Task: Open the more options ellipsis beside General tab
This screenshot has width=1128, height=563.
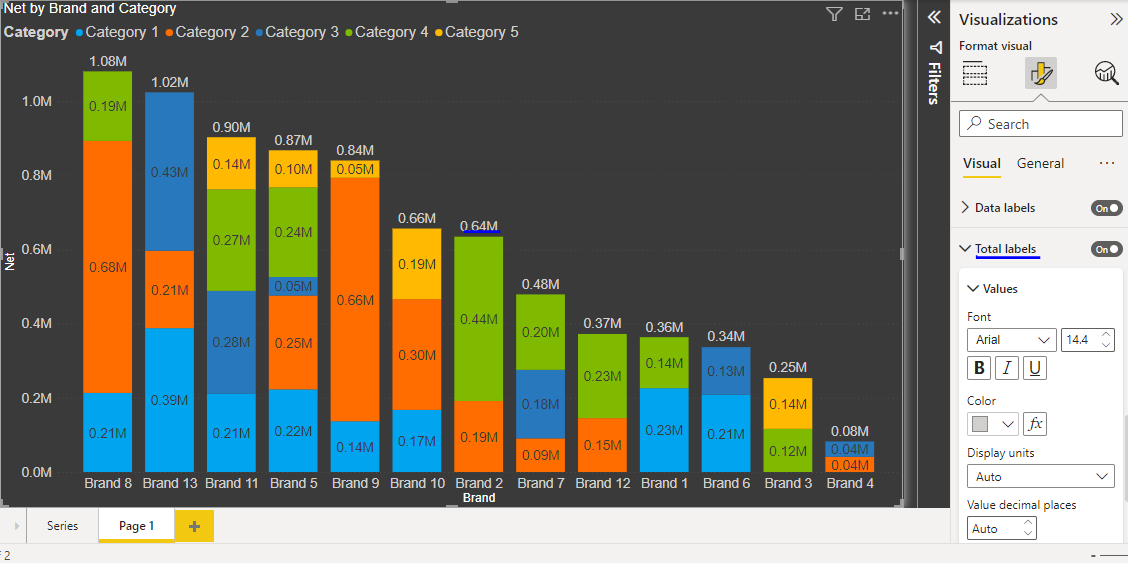Action: pyautogui.click(x=1107, y=163)
